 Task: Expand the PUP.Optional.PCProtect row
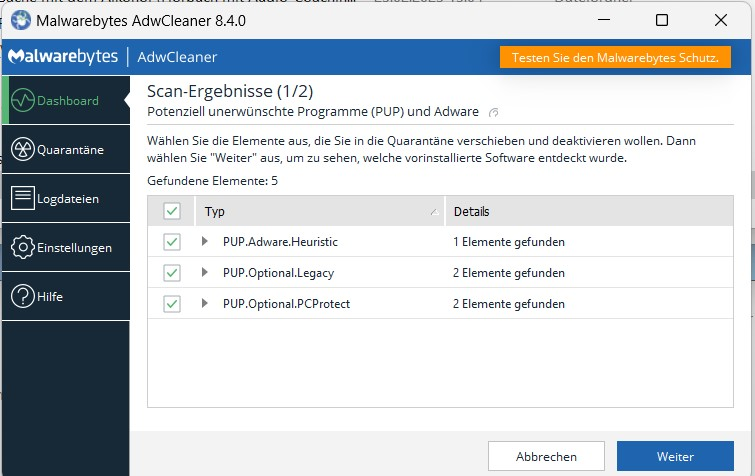coord(204,304)
